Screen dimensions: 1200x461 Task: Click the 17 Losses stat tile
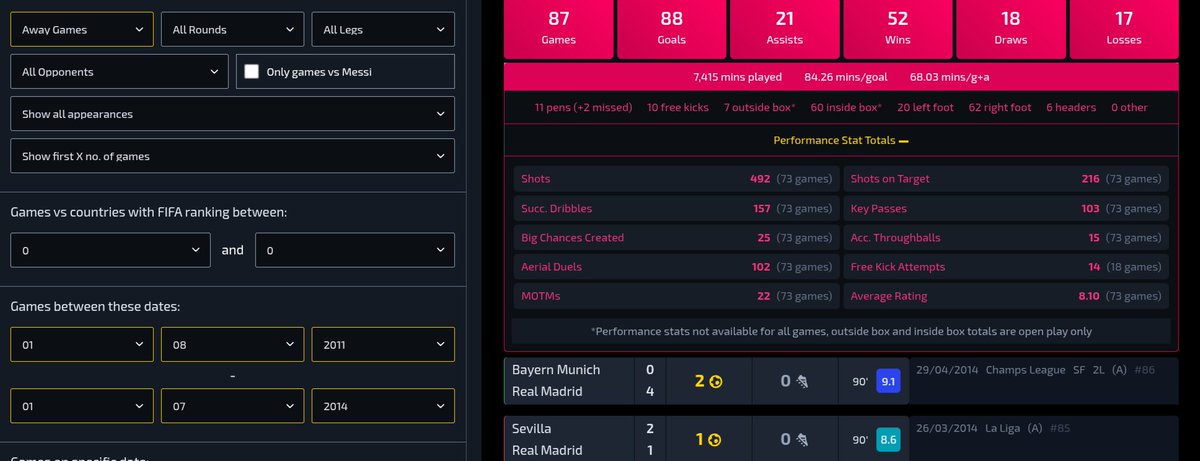point(1124,28)
